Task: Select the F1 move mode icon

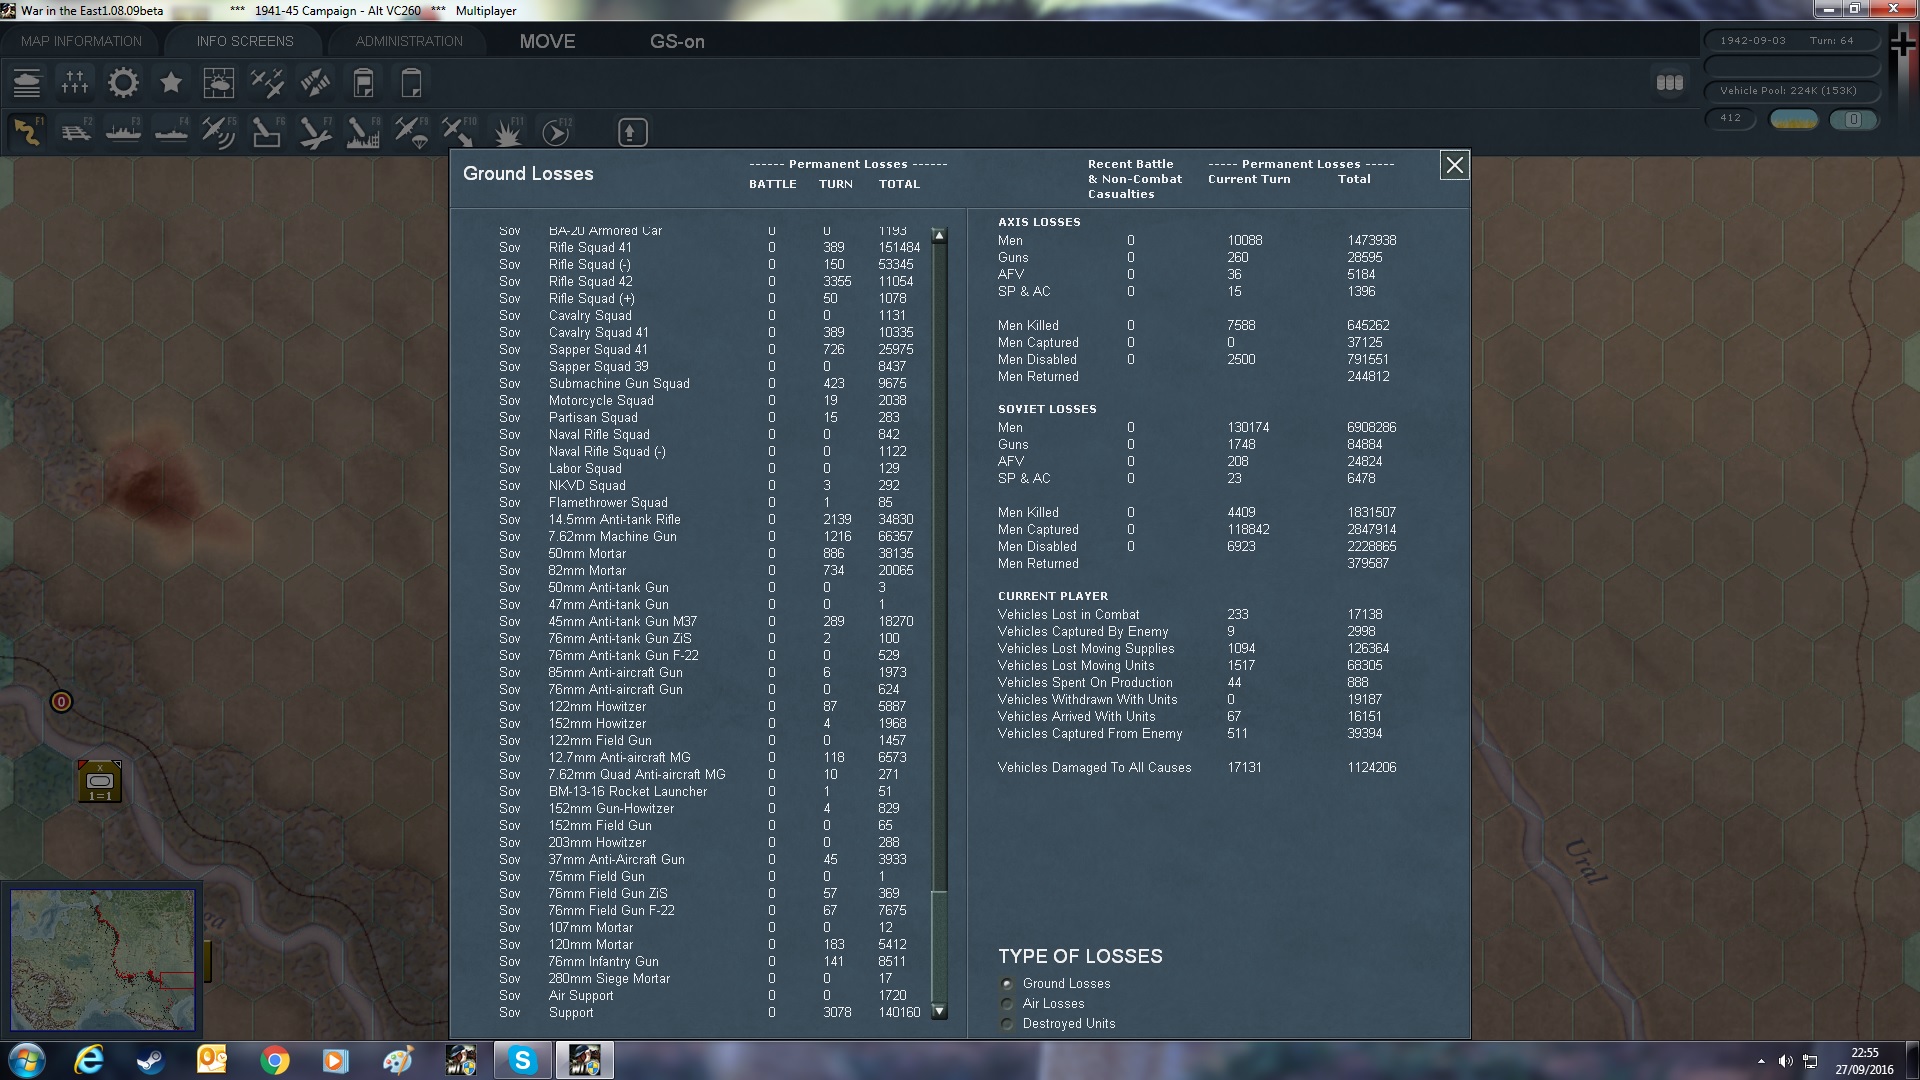Action: (28, 132)
